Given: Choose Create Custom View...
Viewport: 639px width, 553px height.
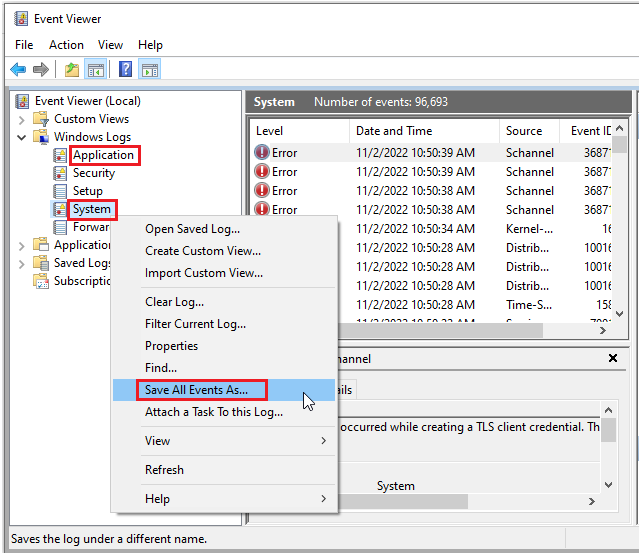Looking at the screenshot, I should [224, 251].
